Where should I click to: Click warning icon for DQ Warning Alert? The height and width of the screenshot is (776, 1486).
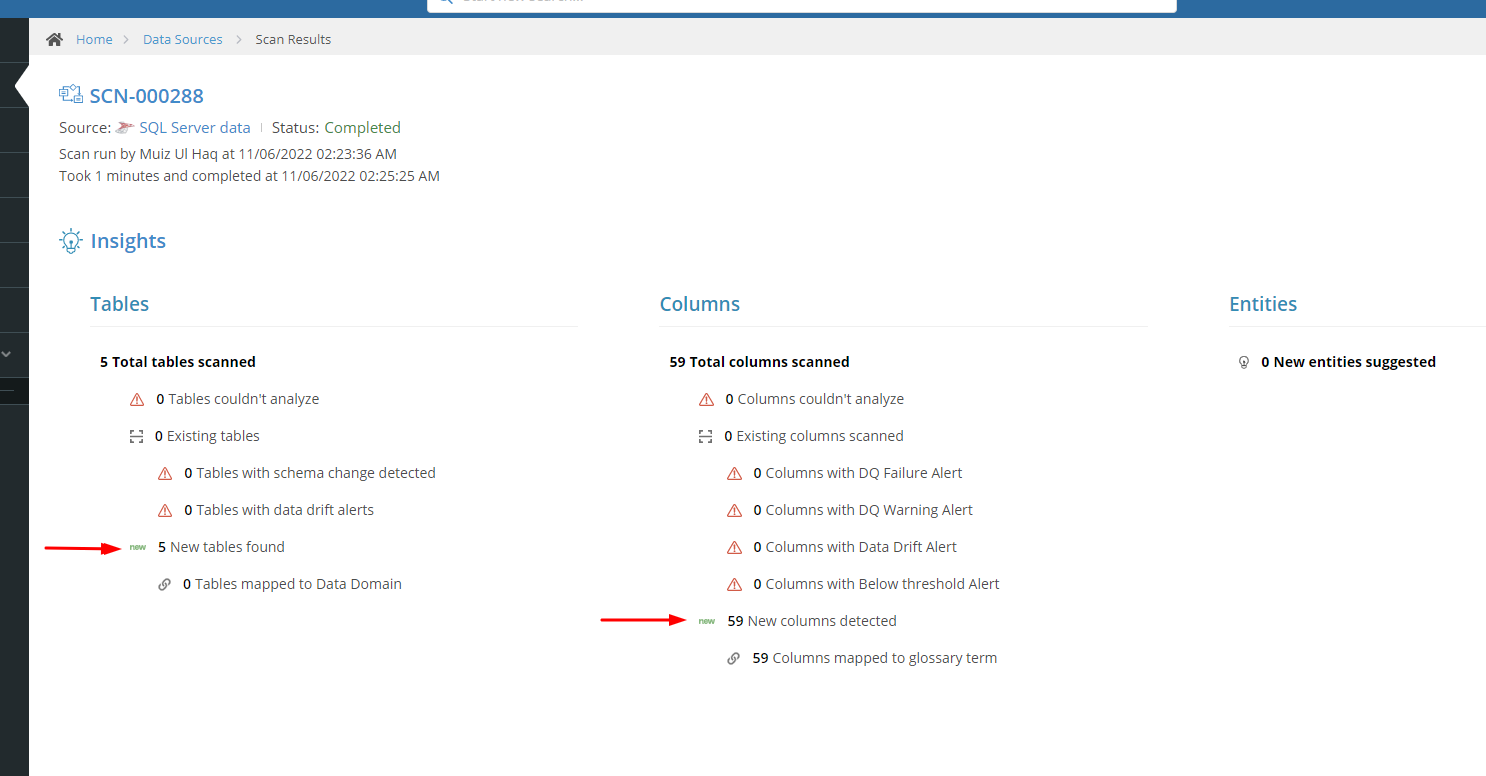(734, 510)
